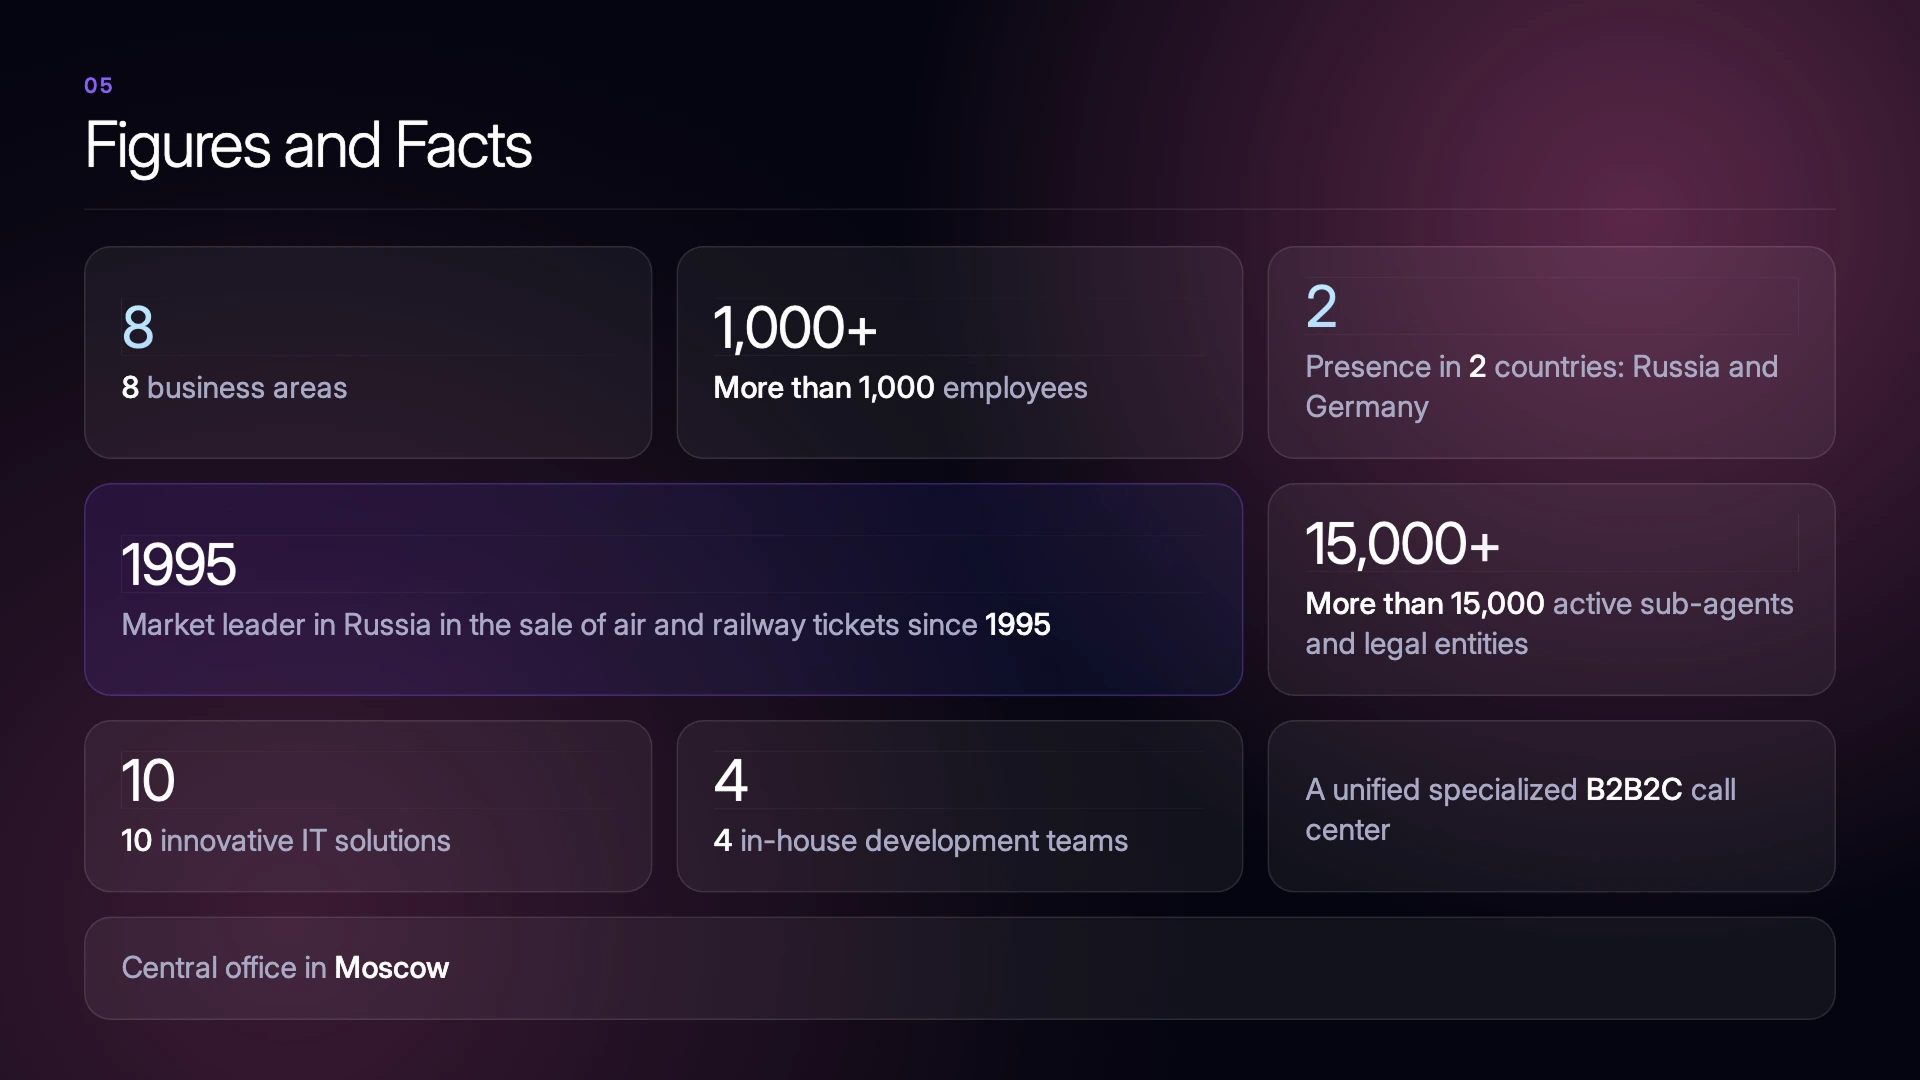Screen dimensions: 1920x1080
Task: Click the blue number 2 figure
Action: point(1321,306)
